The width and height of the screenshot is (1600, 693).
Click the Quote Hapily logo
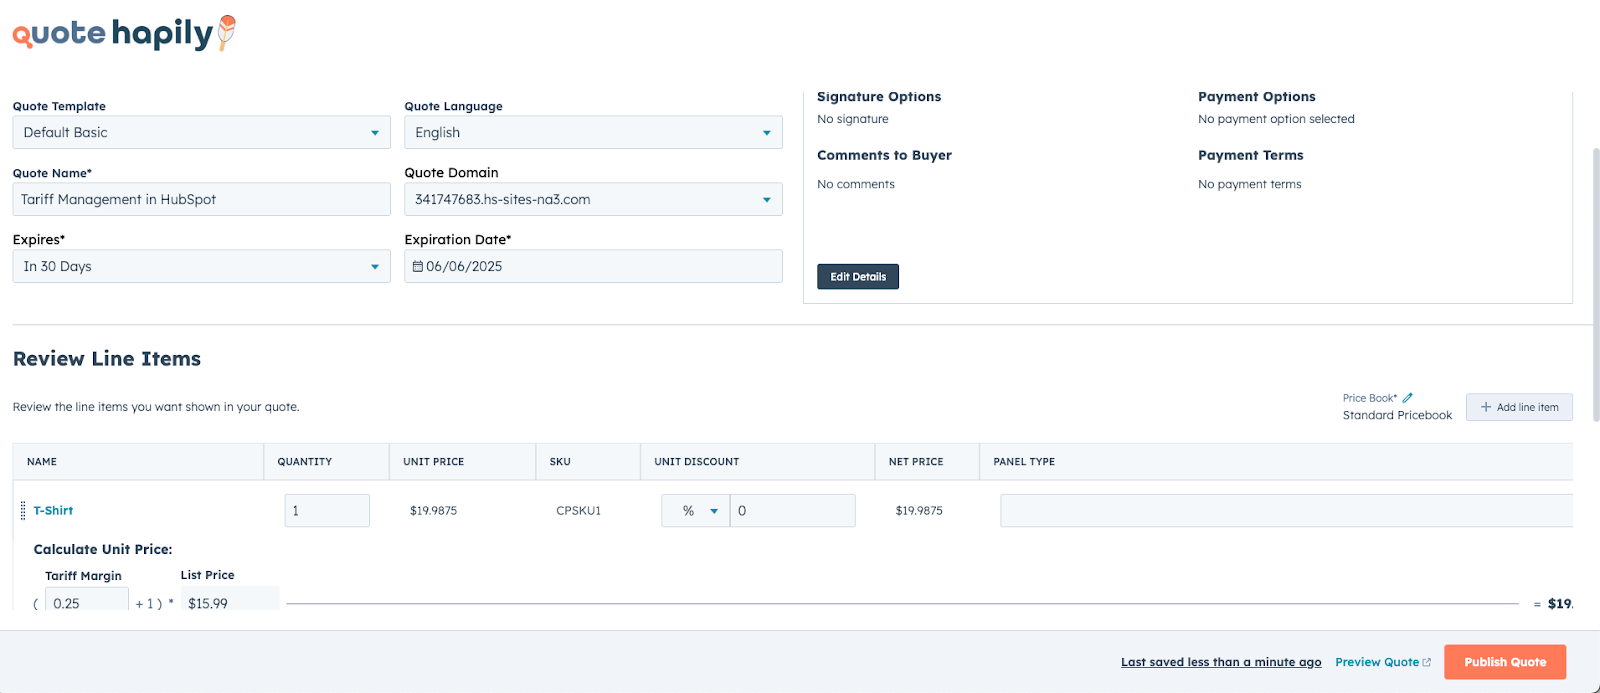point(123,33)
